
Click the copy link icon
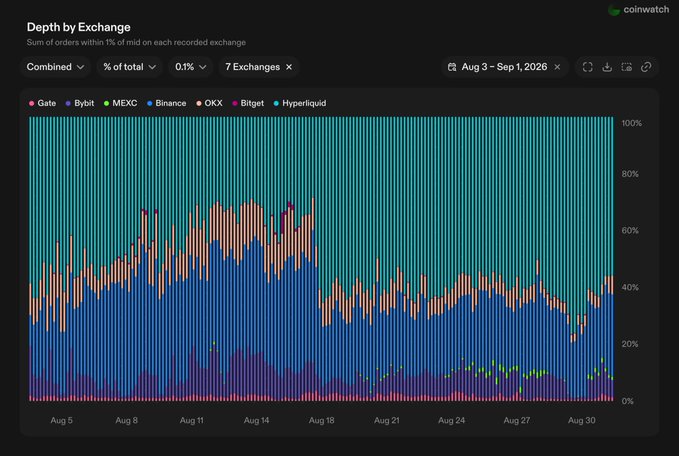646,67
